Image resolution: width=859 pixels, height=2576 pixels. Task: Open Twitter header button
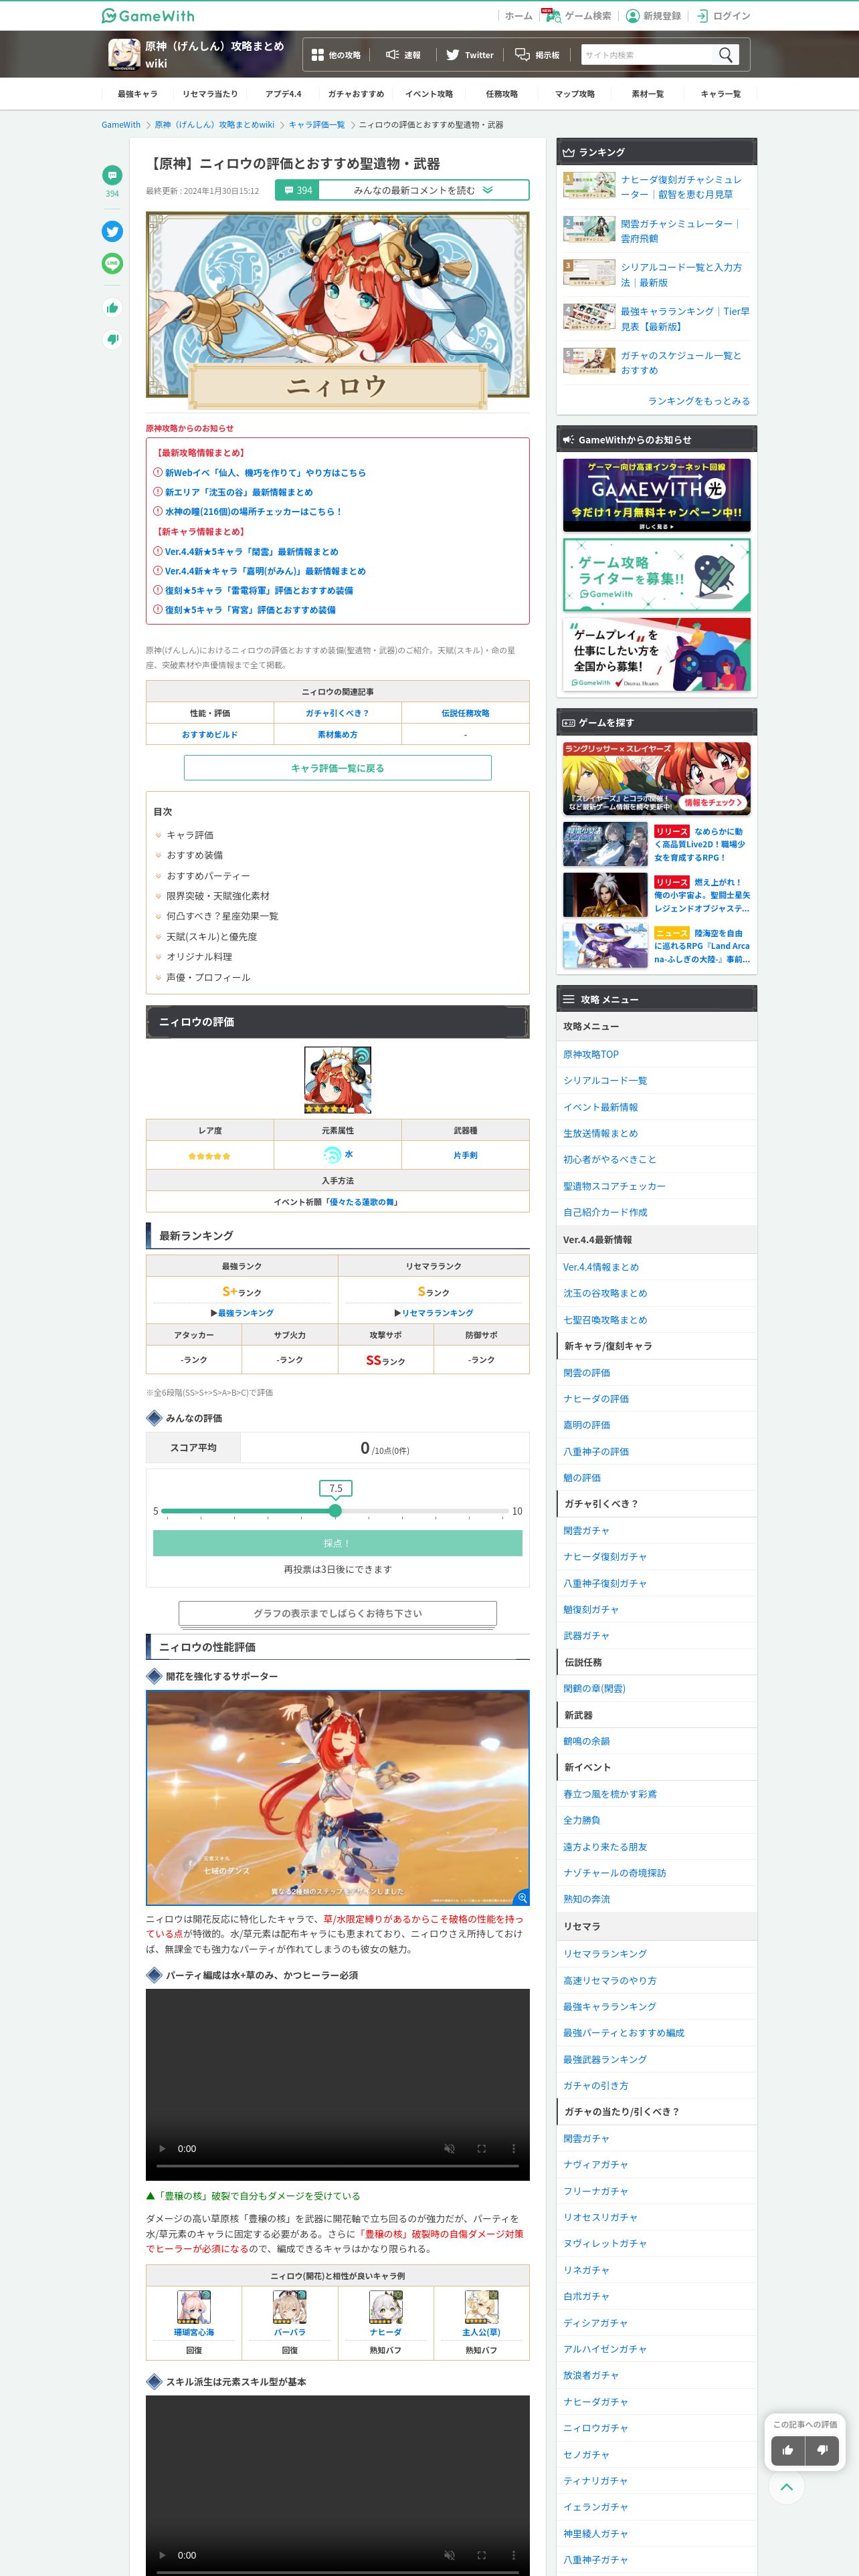point(470,55)
